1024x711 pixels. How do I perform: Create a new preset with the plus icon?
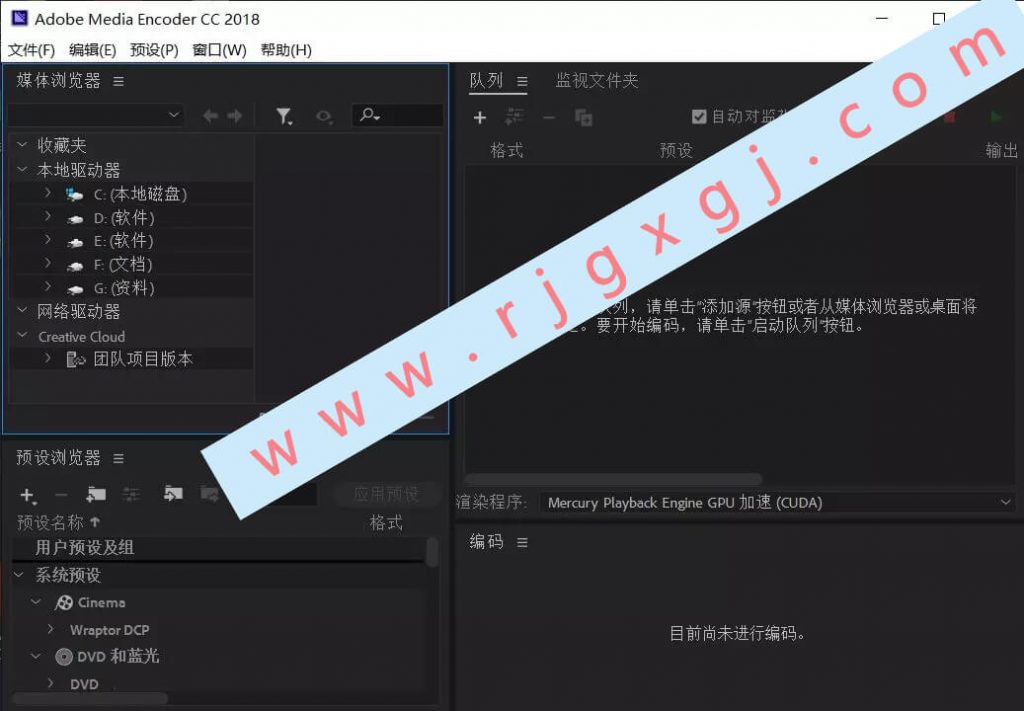point(27,496)
